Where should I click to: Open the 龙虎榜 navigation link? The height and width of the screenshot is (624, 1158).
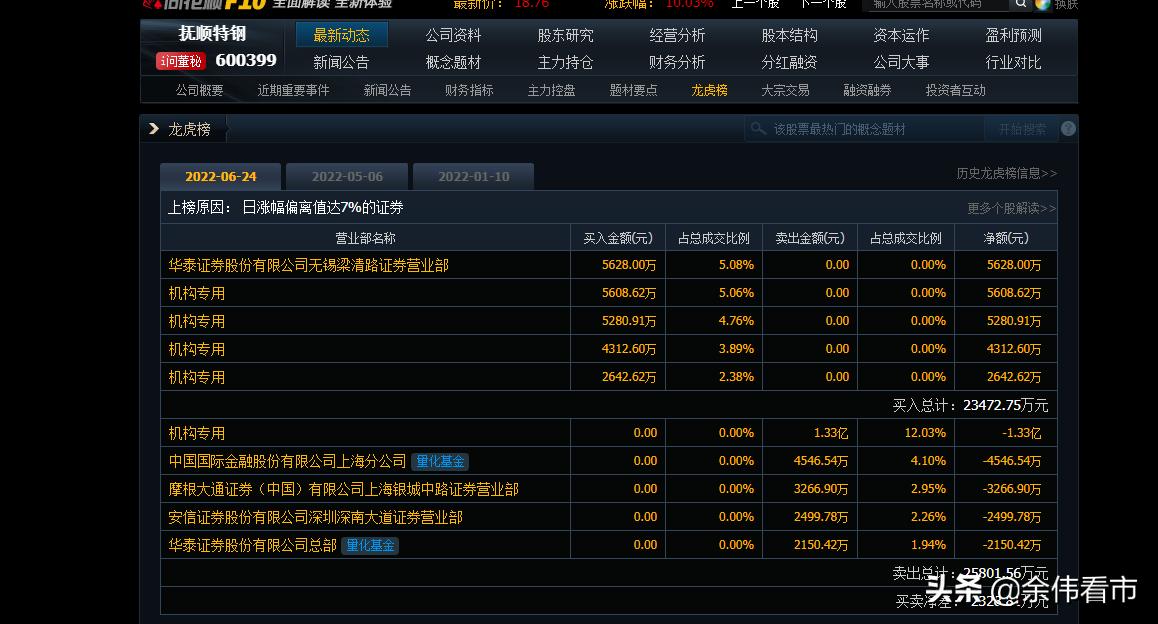(709, 89)
